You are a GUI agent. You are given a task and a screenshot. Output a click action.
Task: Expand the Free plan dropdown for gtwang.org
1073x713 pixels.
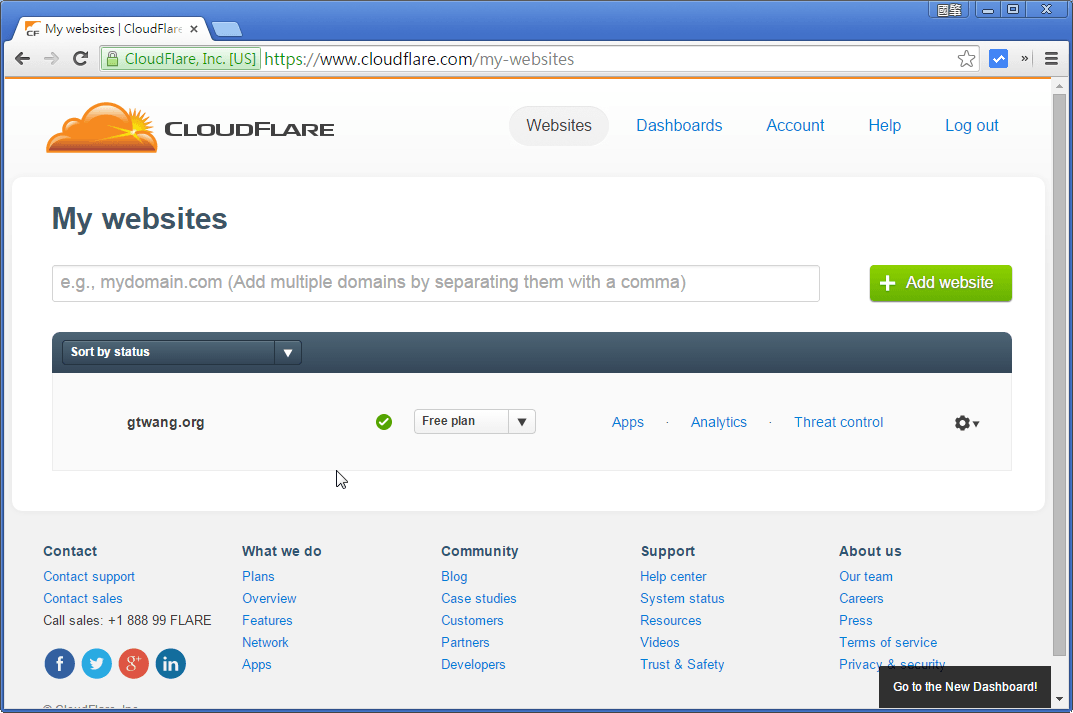[x=521, y=421]
